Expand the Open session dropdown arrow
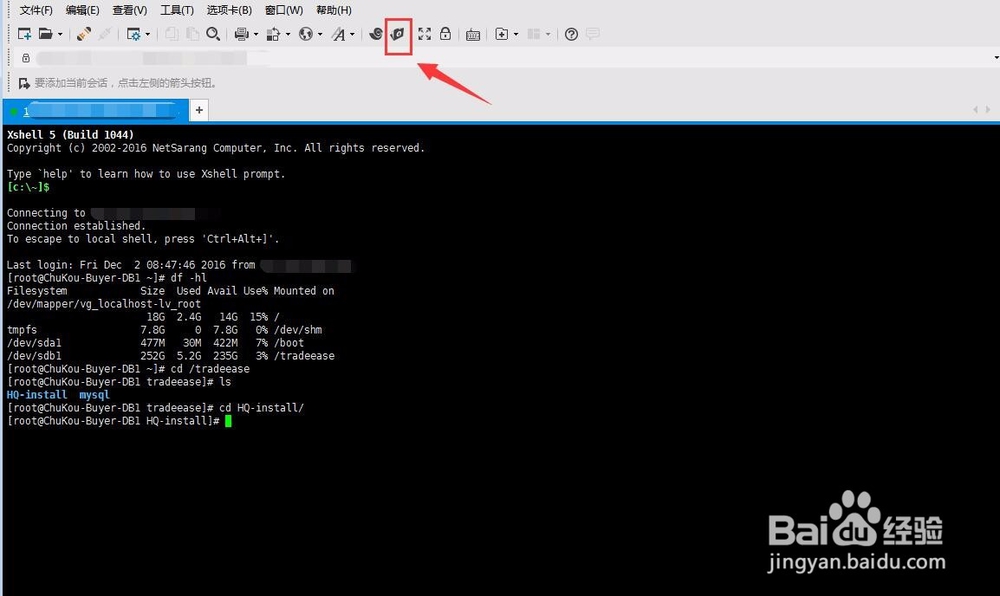The height and width of the screenshot is (596, 1000). pos(60,34)
